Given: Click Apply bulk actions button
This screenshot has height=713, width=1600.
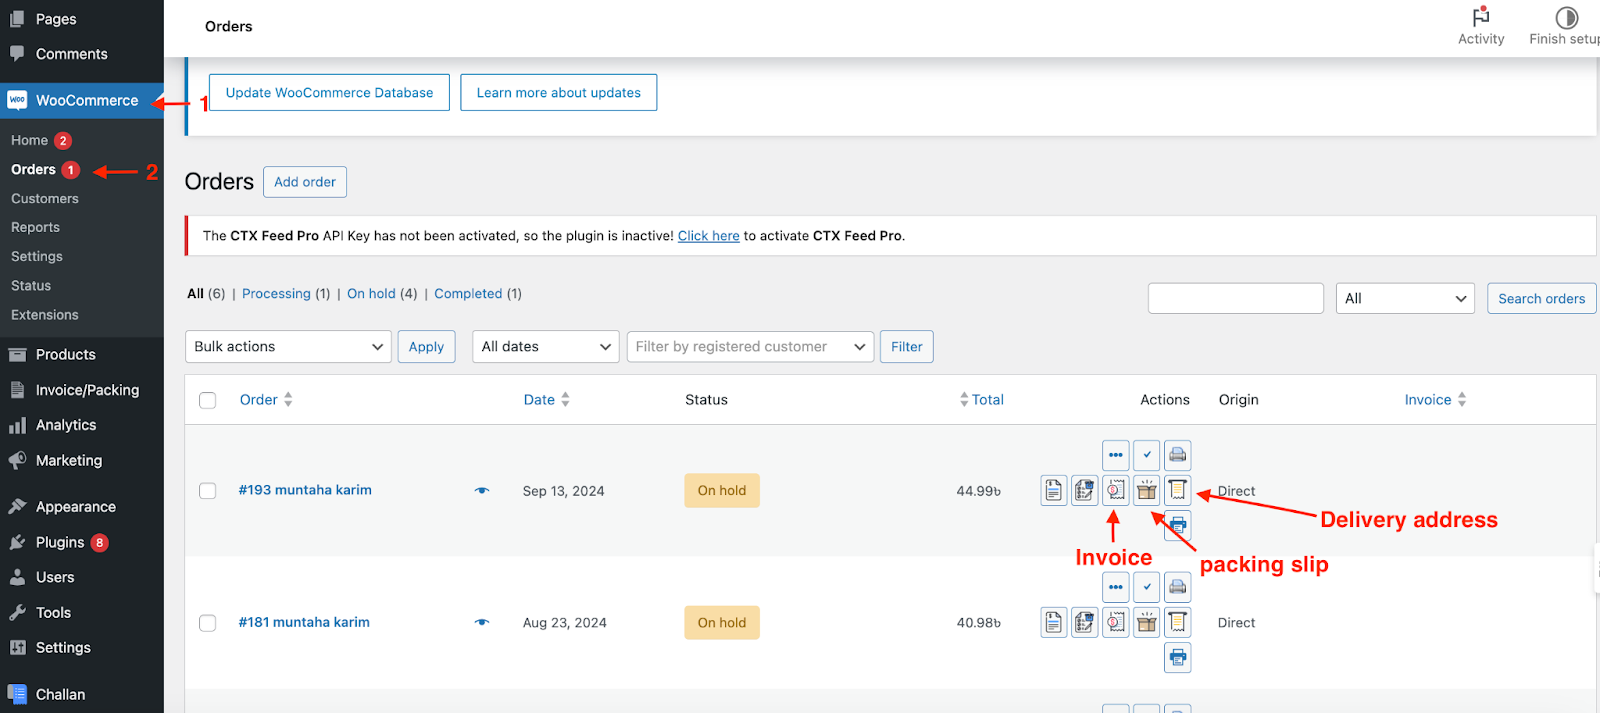Looking at the screenshot, I should pos(426,347).
